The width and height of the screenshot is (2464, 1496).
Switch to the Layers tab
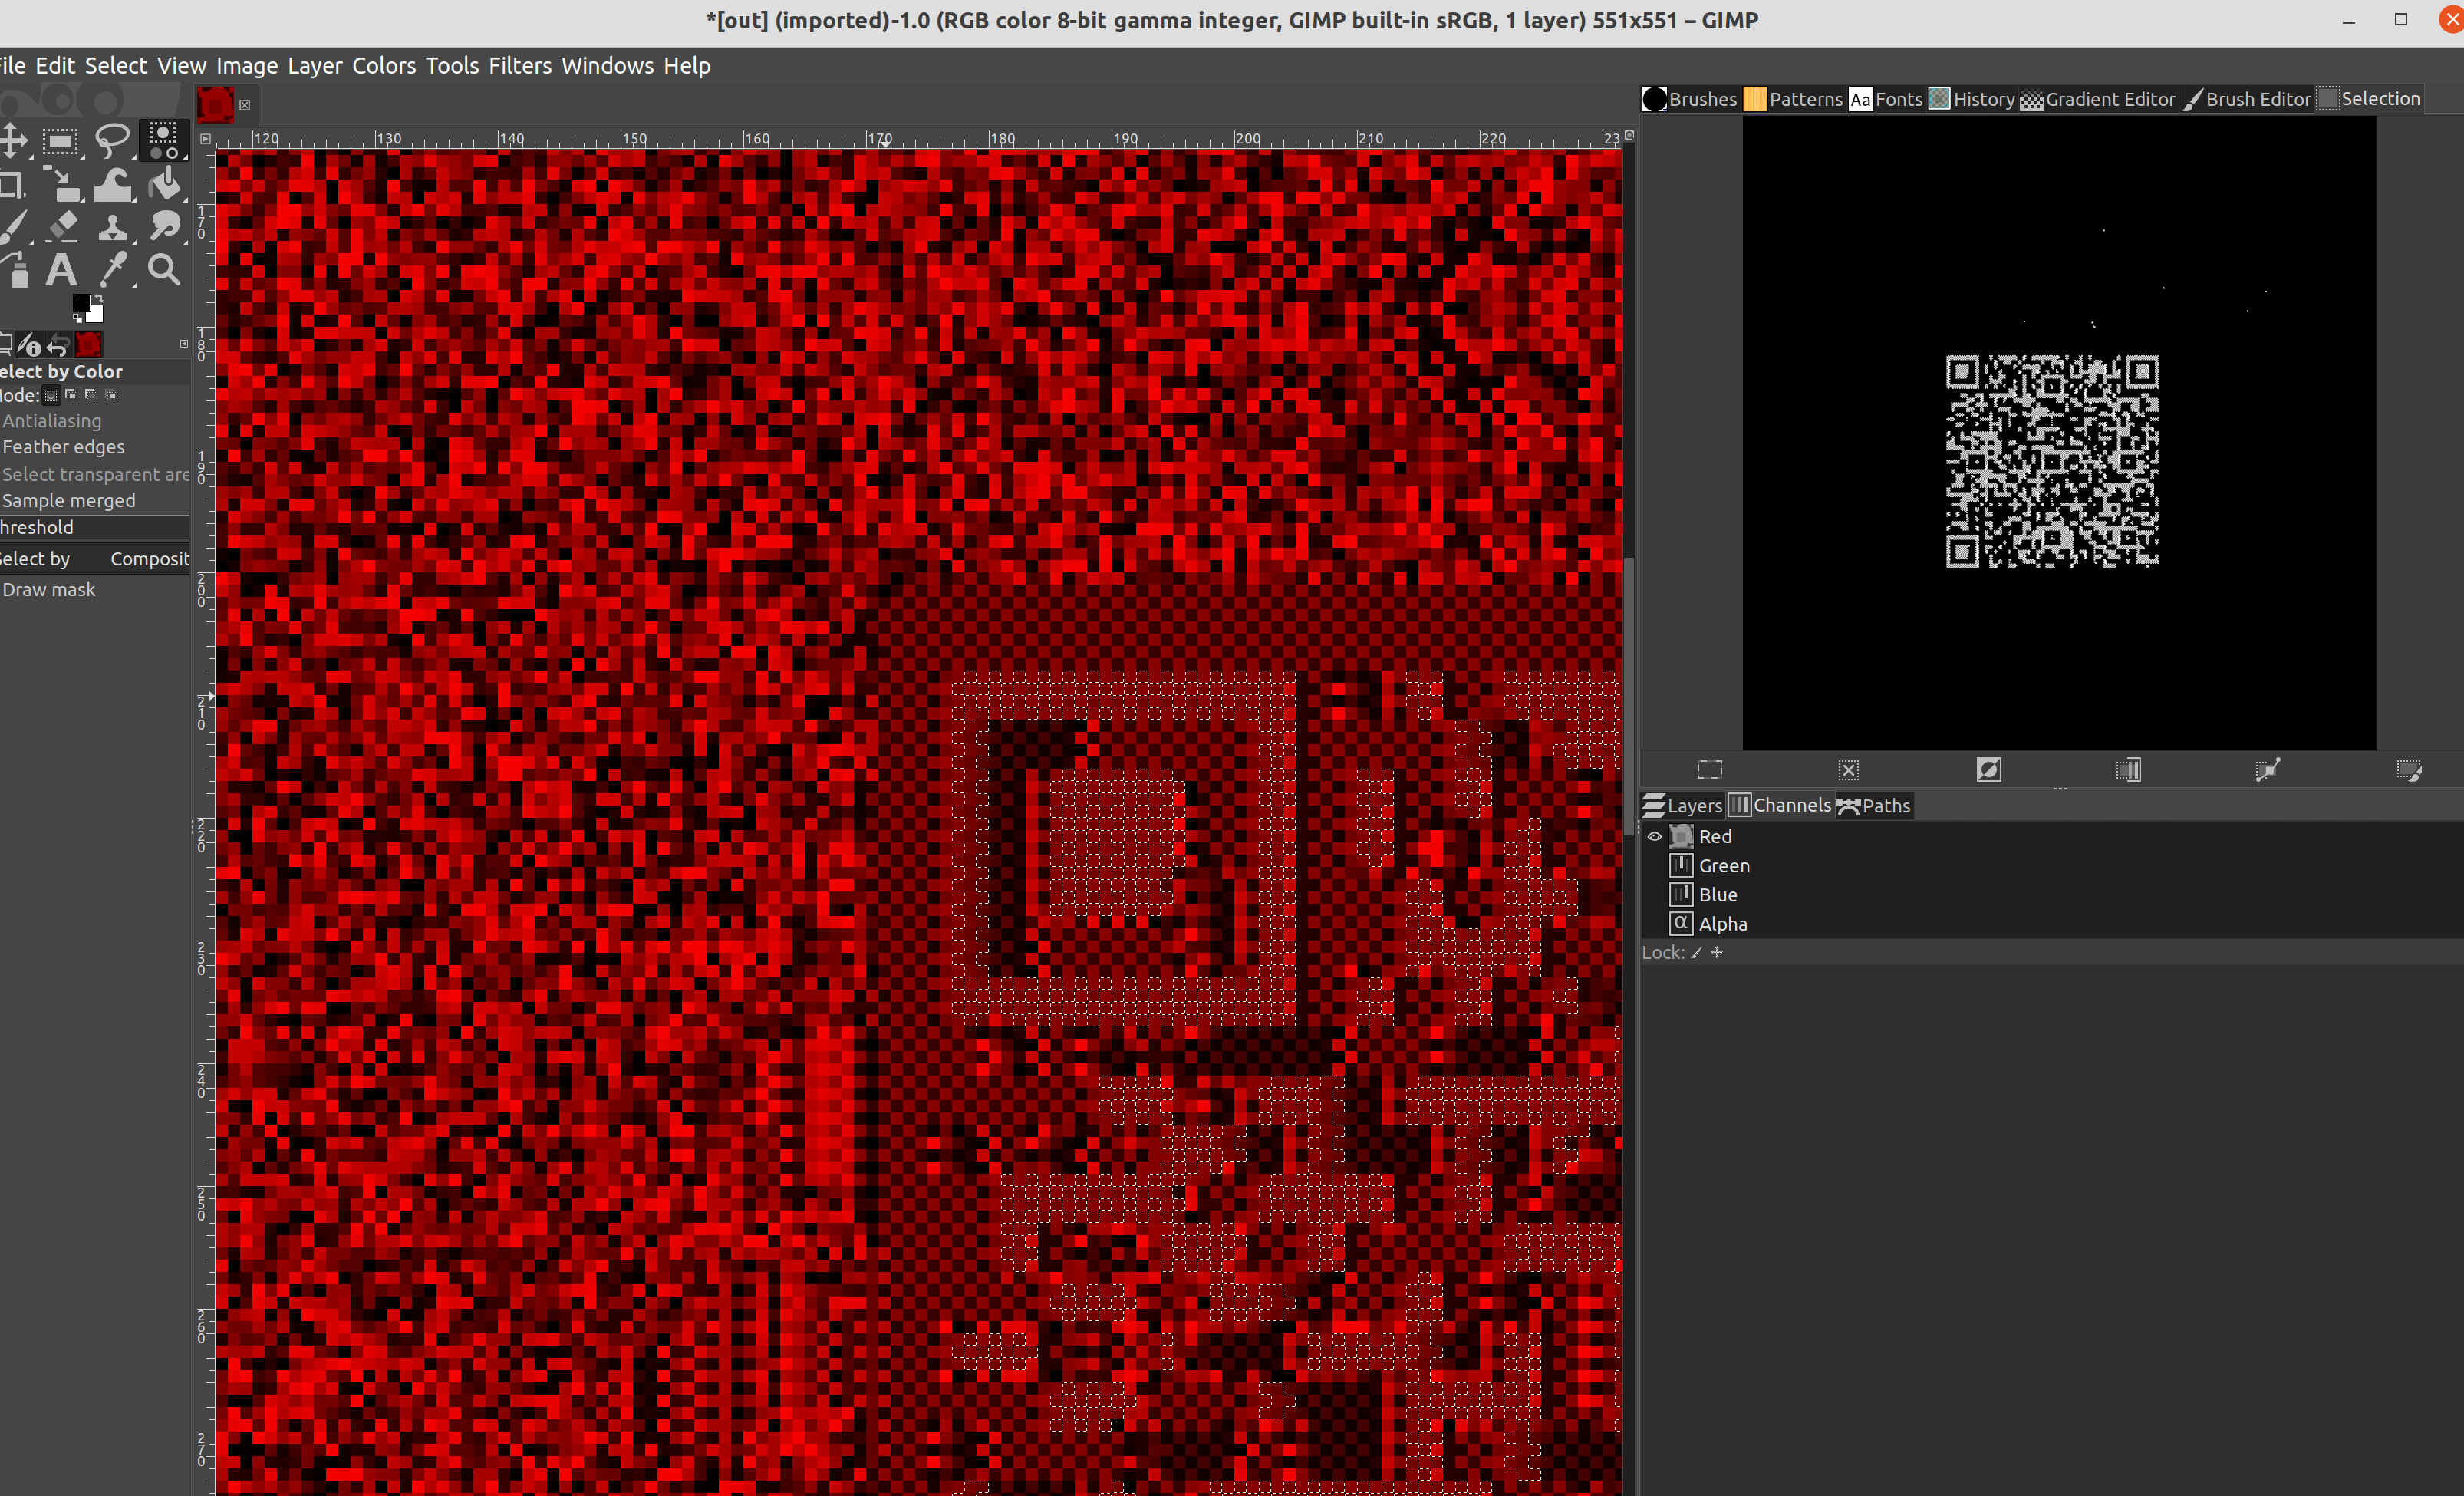(x=1683, y=805)
